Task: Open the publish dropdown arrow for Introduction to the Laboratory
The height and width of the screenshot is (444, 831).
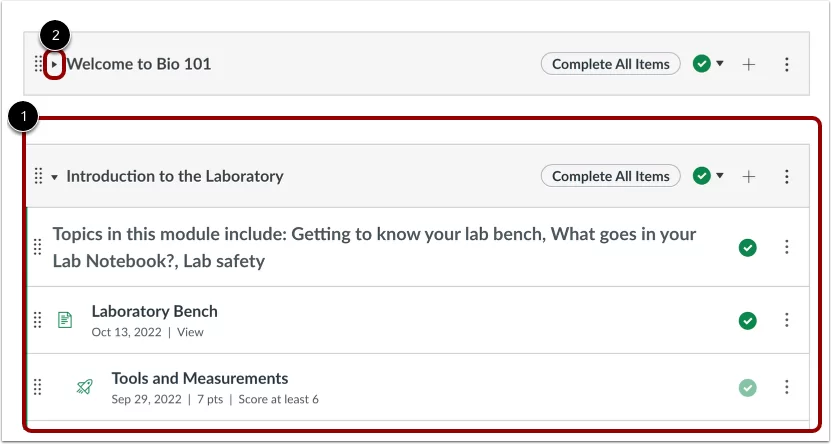Action: pos(720,175)
